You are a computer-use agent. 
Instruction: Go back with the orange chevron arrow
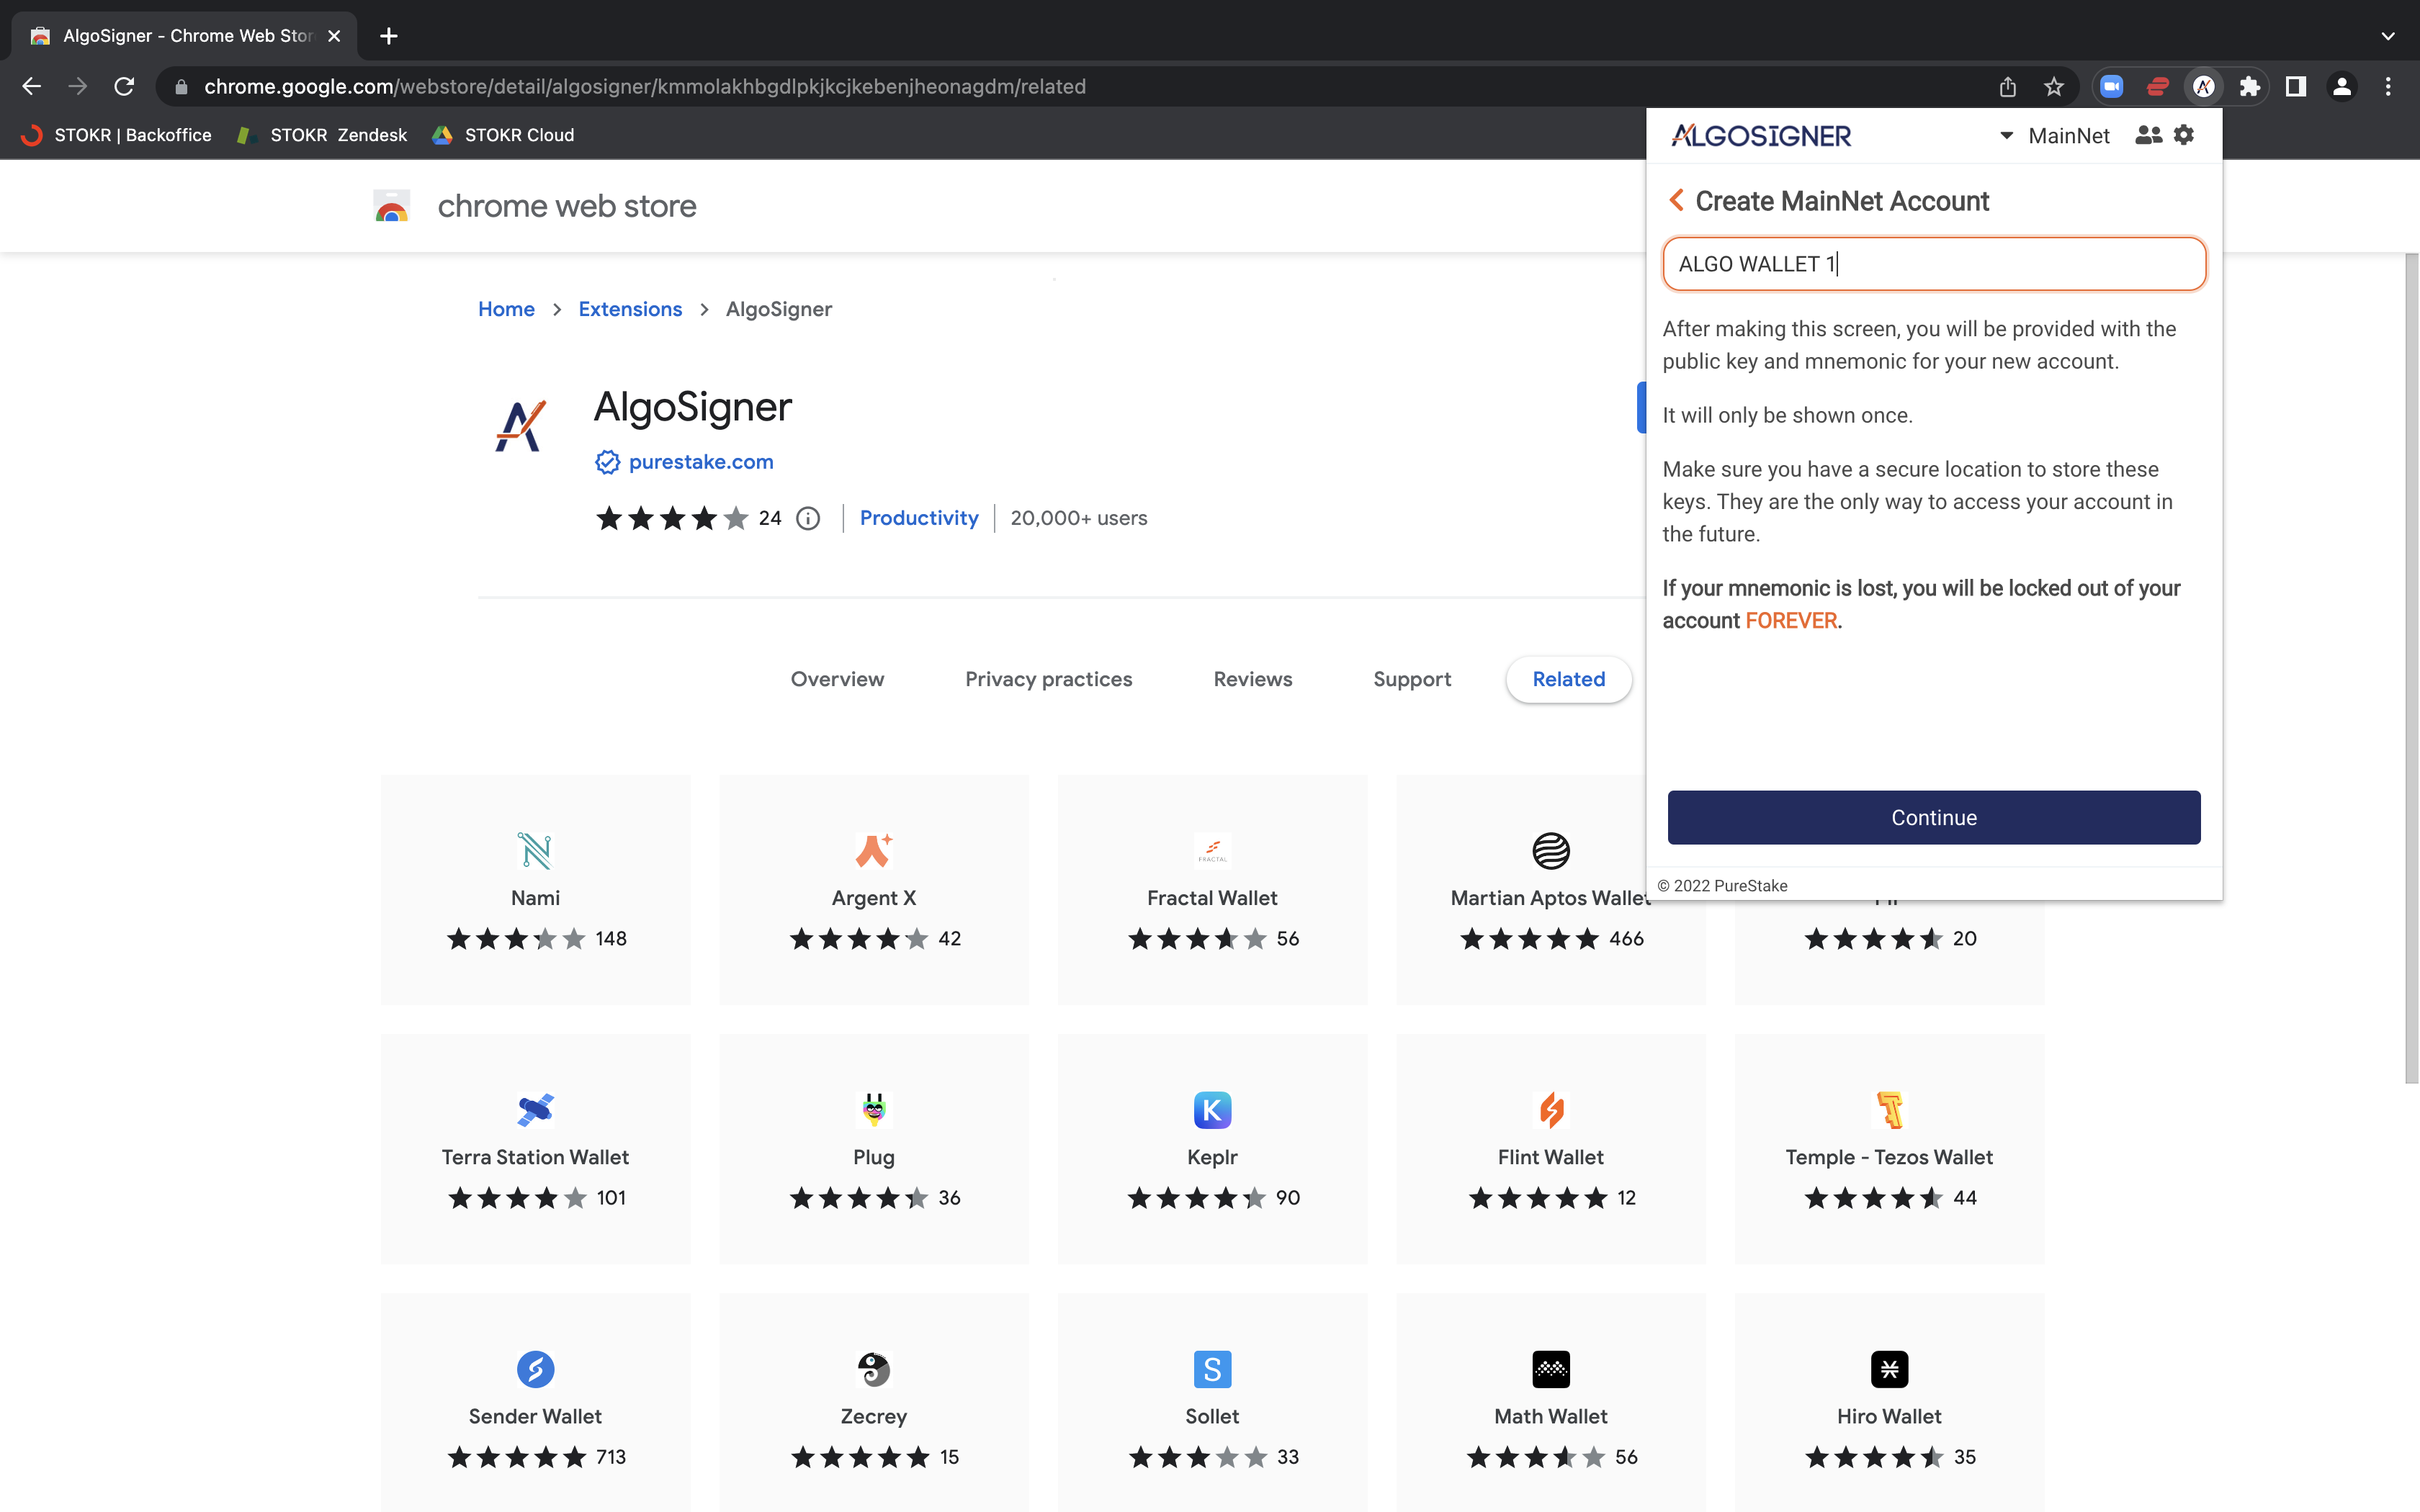pos(1677,201)
